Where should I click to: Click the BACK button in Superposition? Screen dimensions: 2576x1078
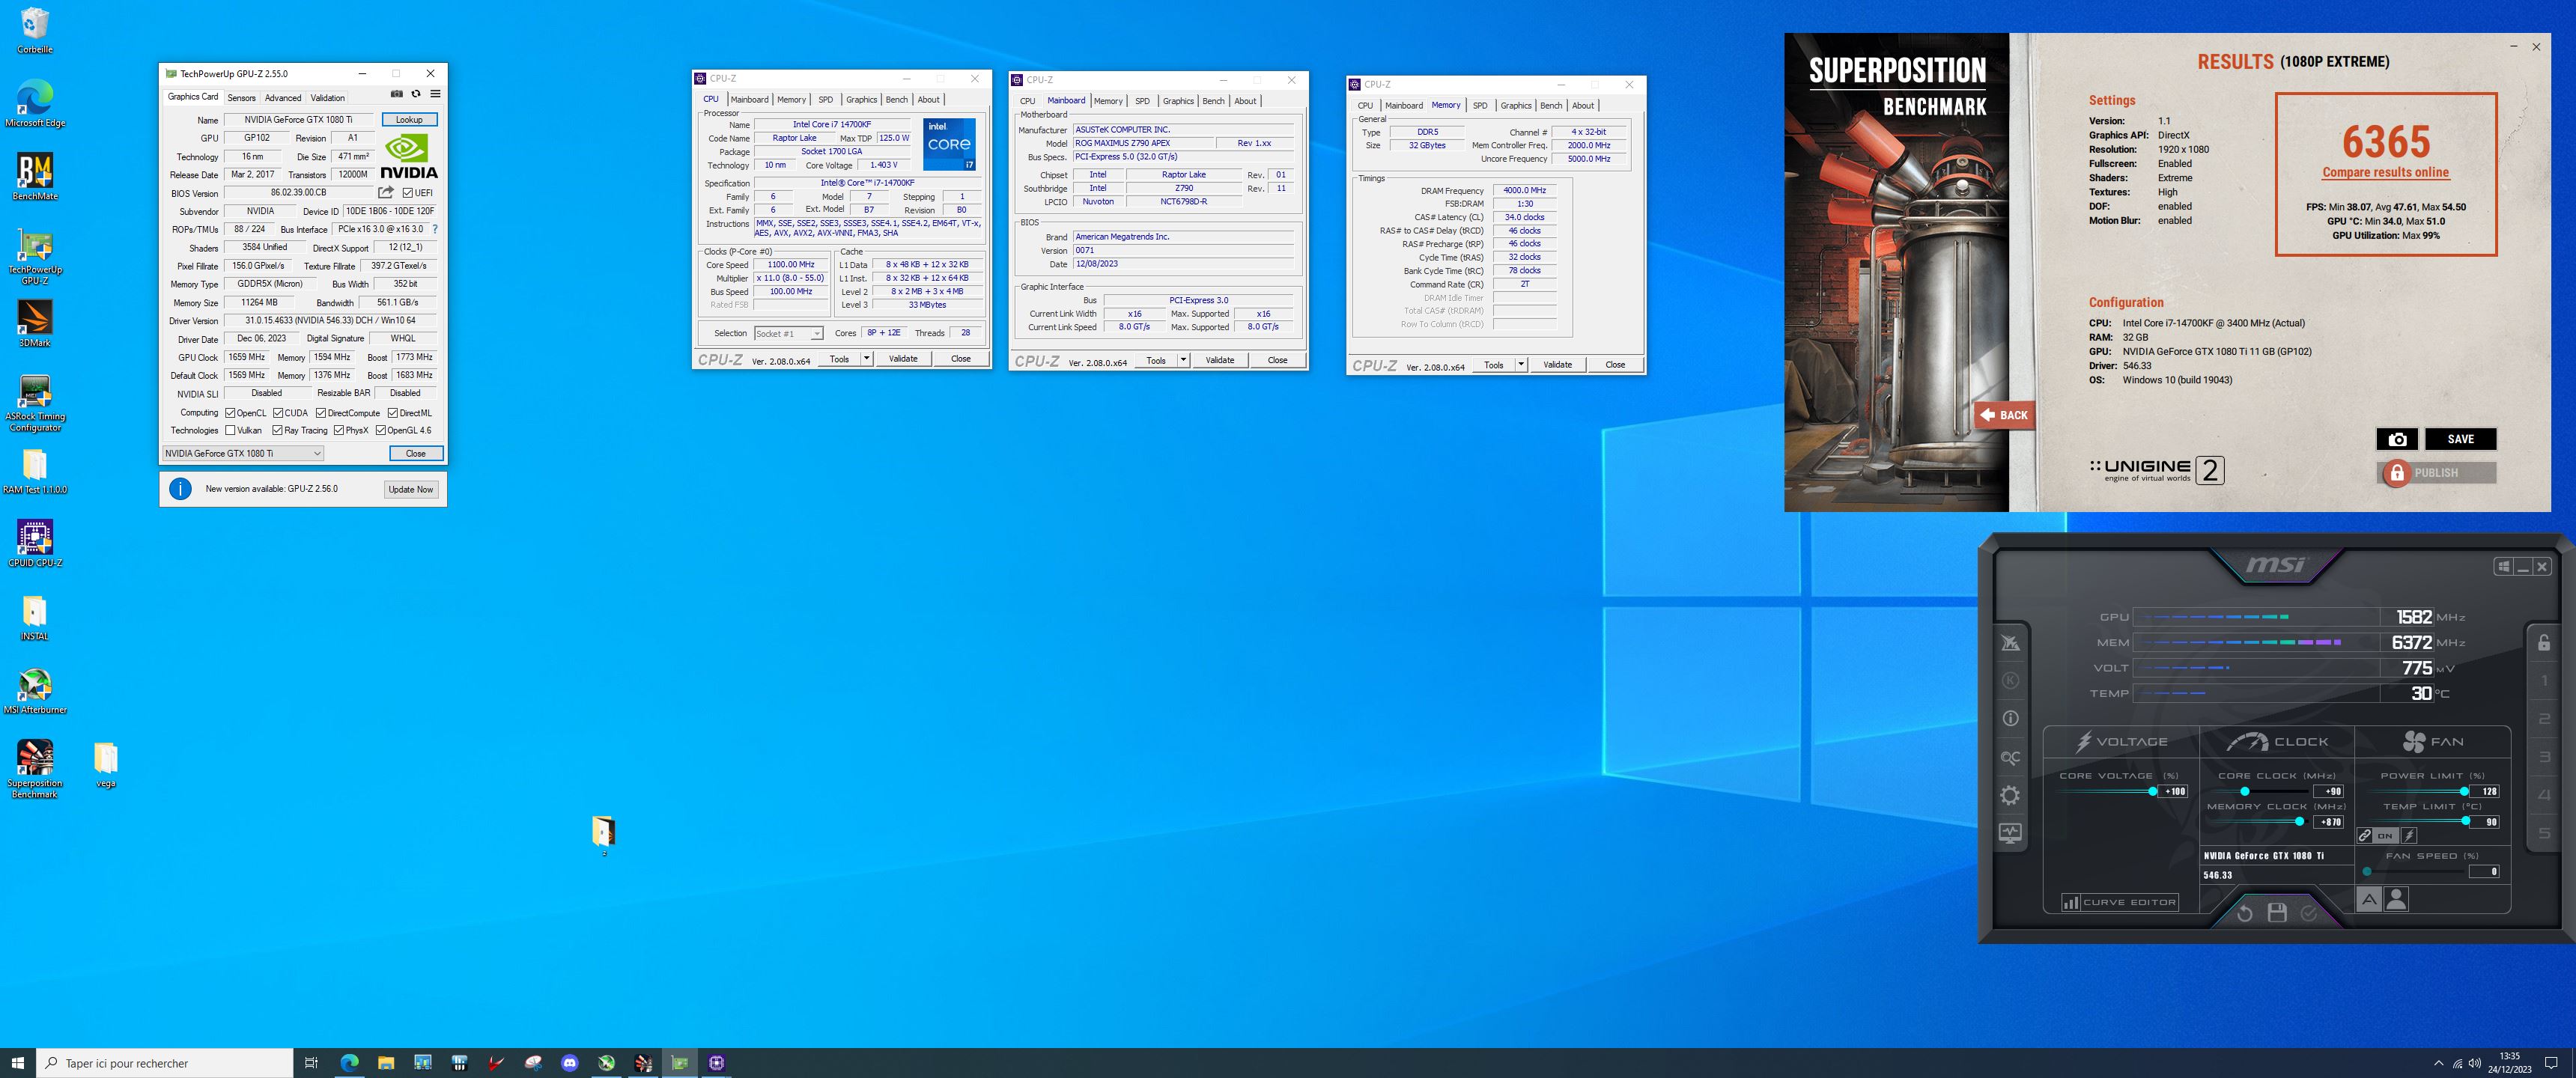click(x=2005, y=415)
